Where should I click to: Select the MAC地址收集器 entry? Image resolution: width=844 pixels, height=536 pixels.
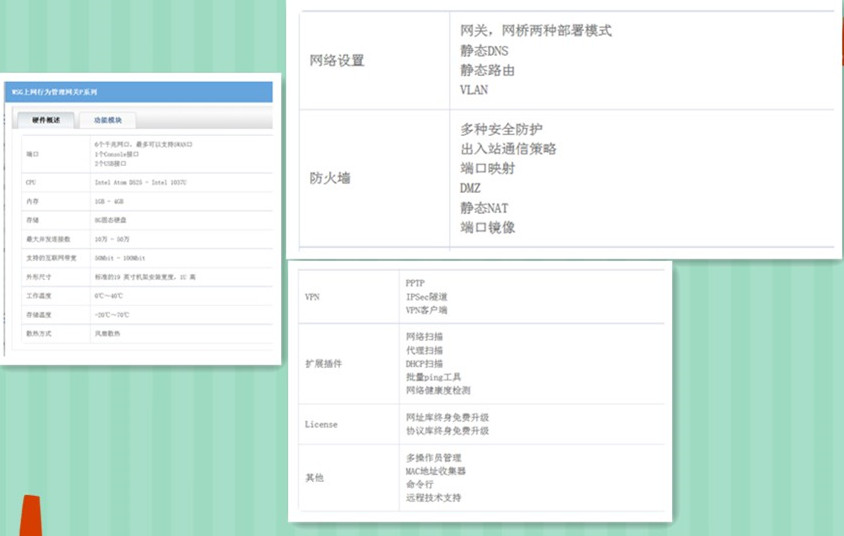coord(435,471)
